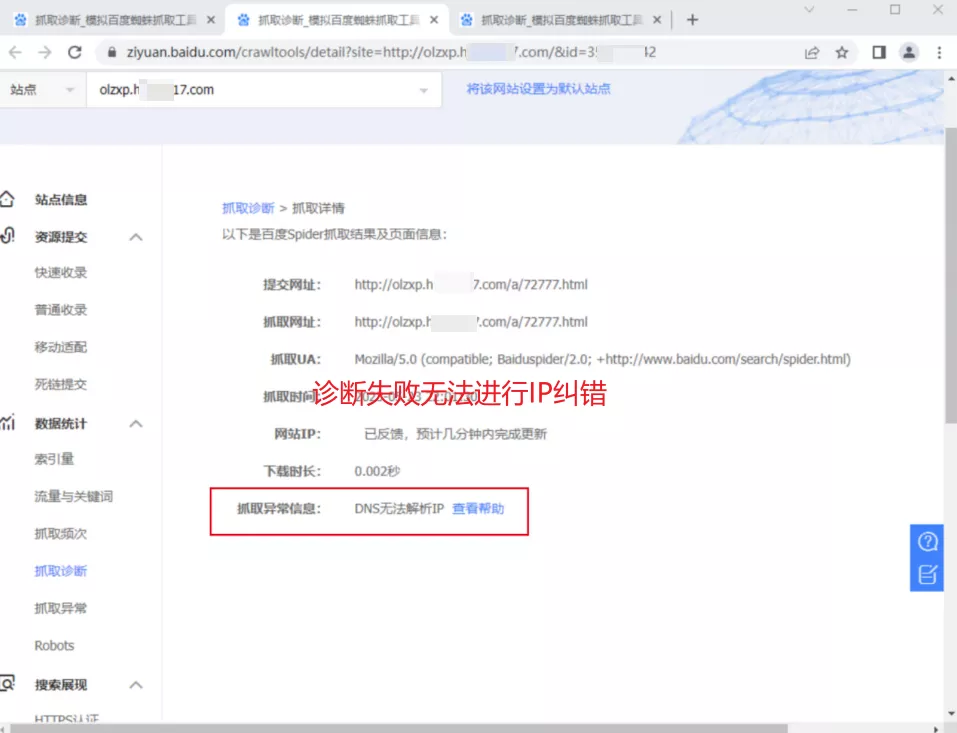Open the tab search chevron in the title bar
The image size is (957, 733).
pyautogui.click(x=809, y=10)
